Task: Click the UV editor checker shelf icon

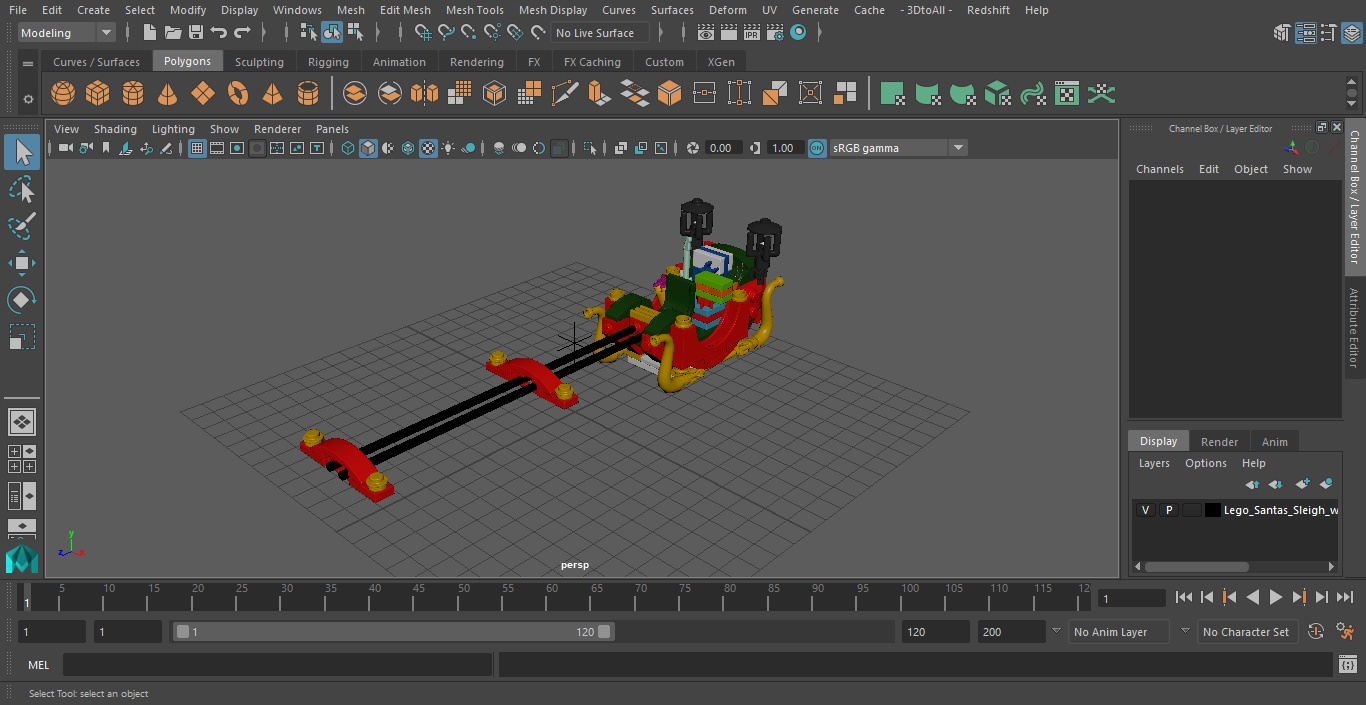Action: coord(1067,94)
